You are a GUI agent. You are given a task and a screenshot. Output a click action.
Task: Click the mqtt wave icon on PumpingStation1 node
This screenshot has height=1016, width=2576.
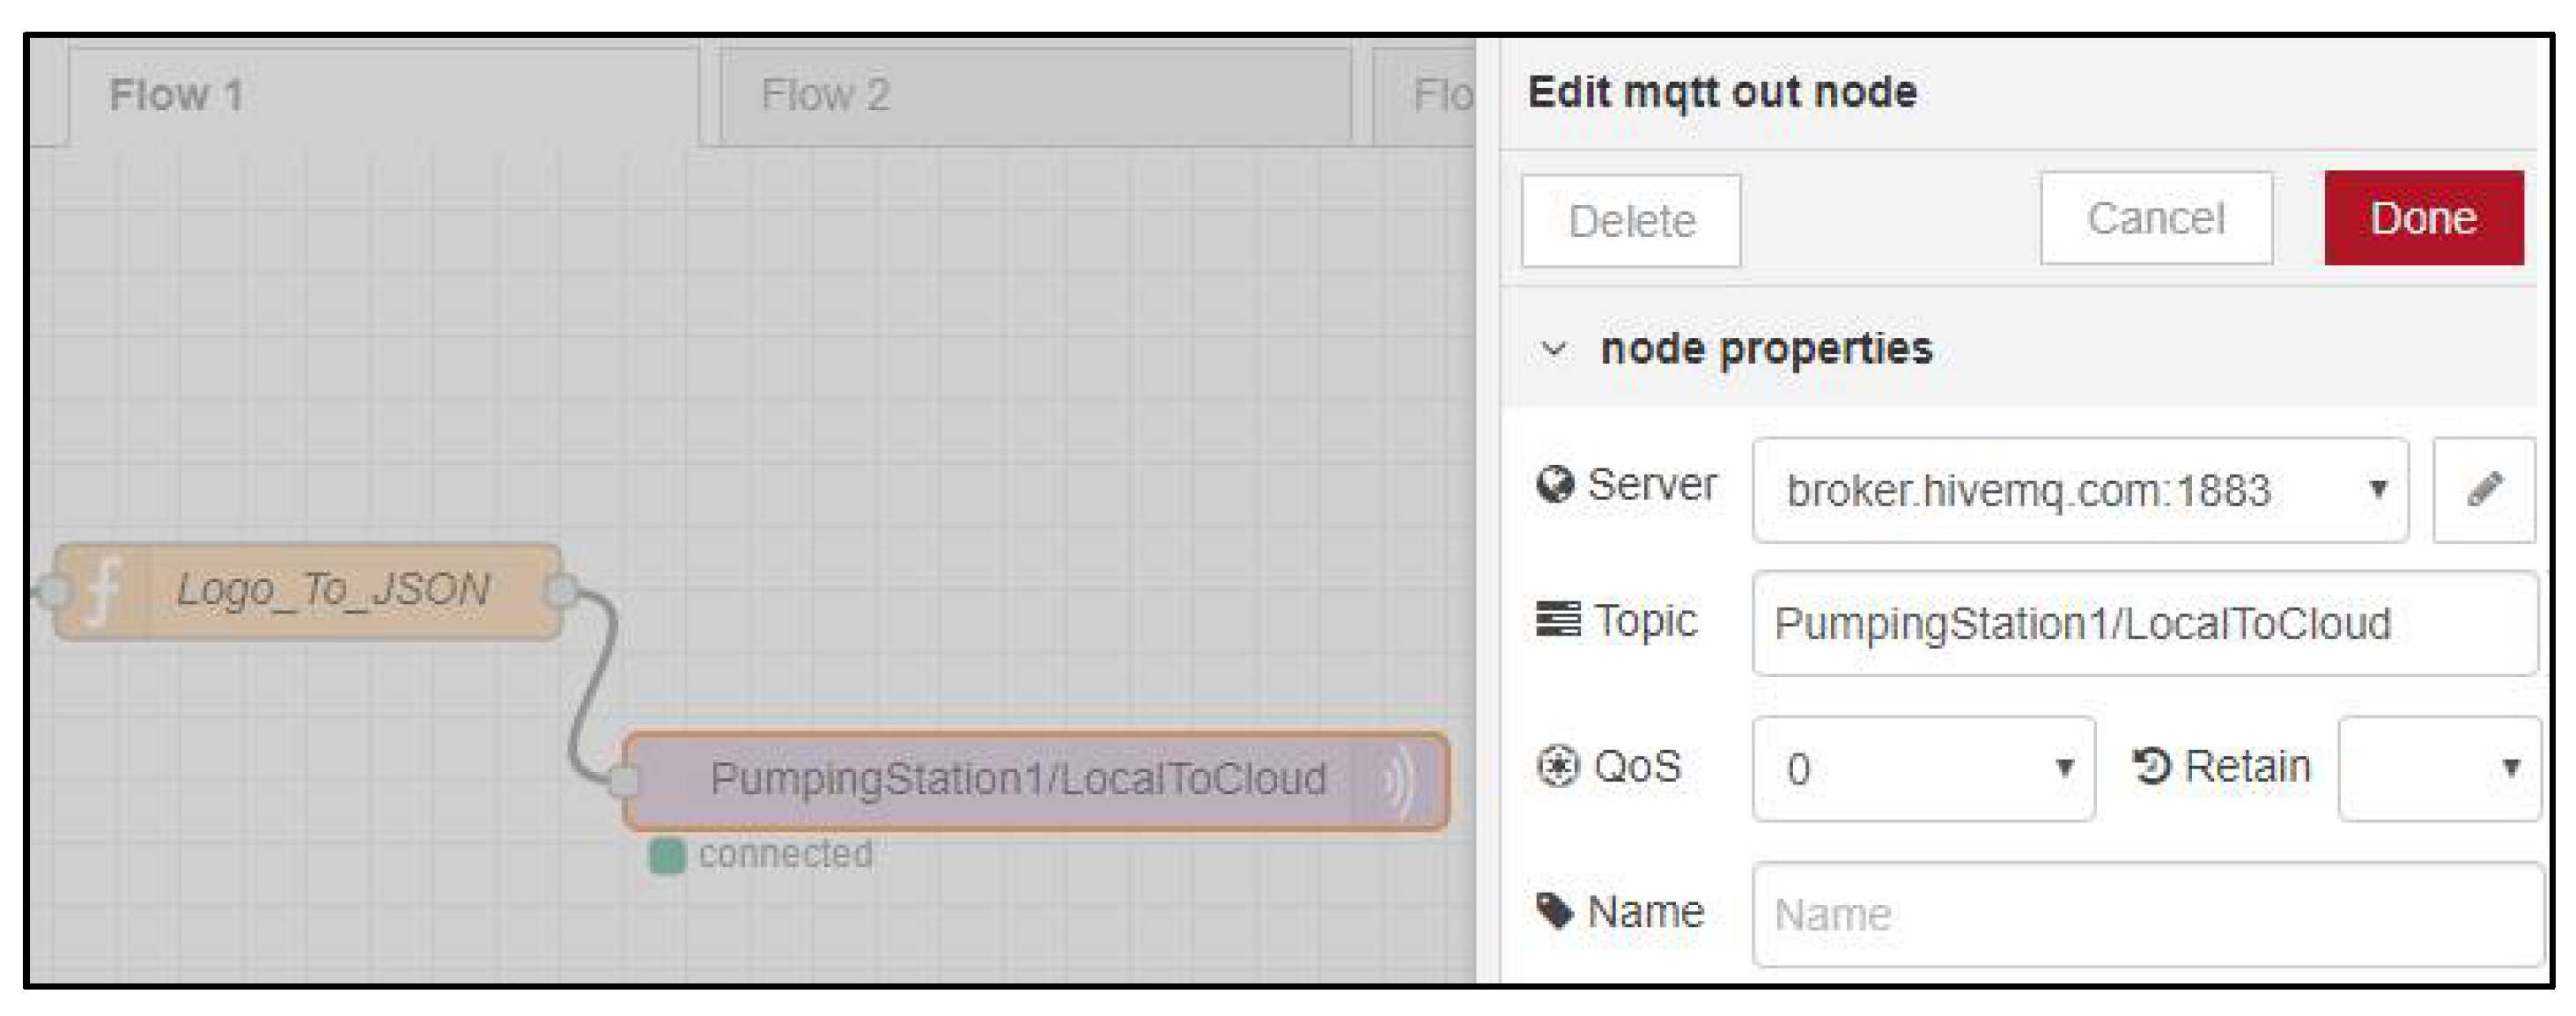click(x=1400, y=781)
